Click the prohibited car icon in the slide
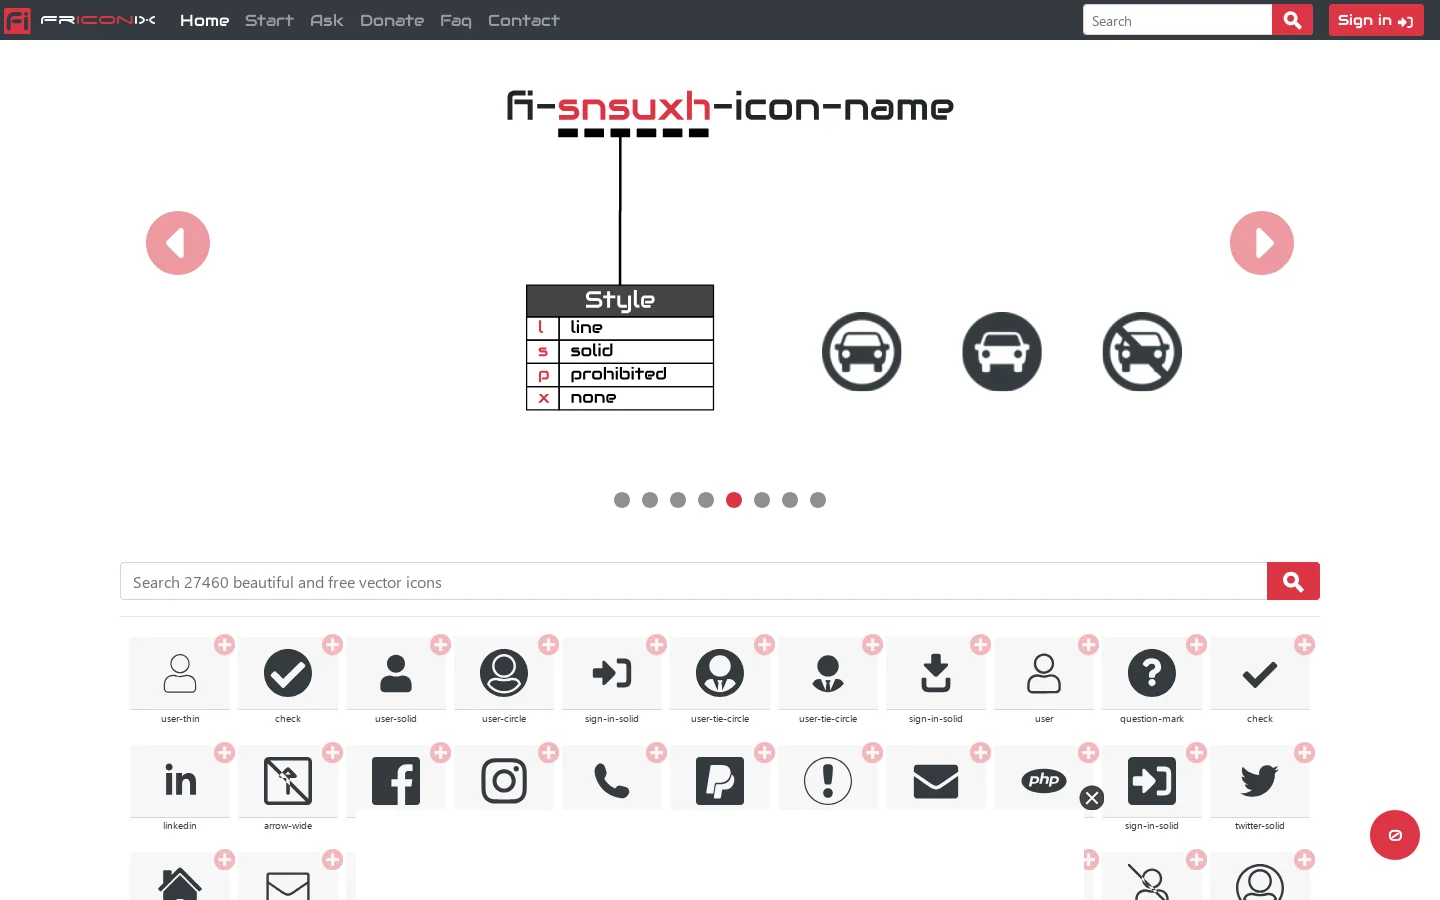Image resolution: width=1440 pixels, height=900 pixels. click(1142, 352)
